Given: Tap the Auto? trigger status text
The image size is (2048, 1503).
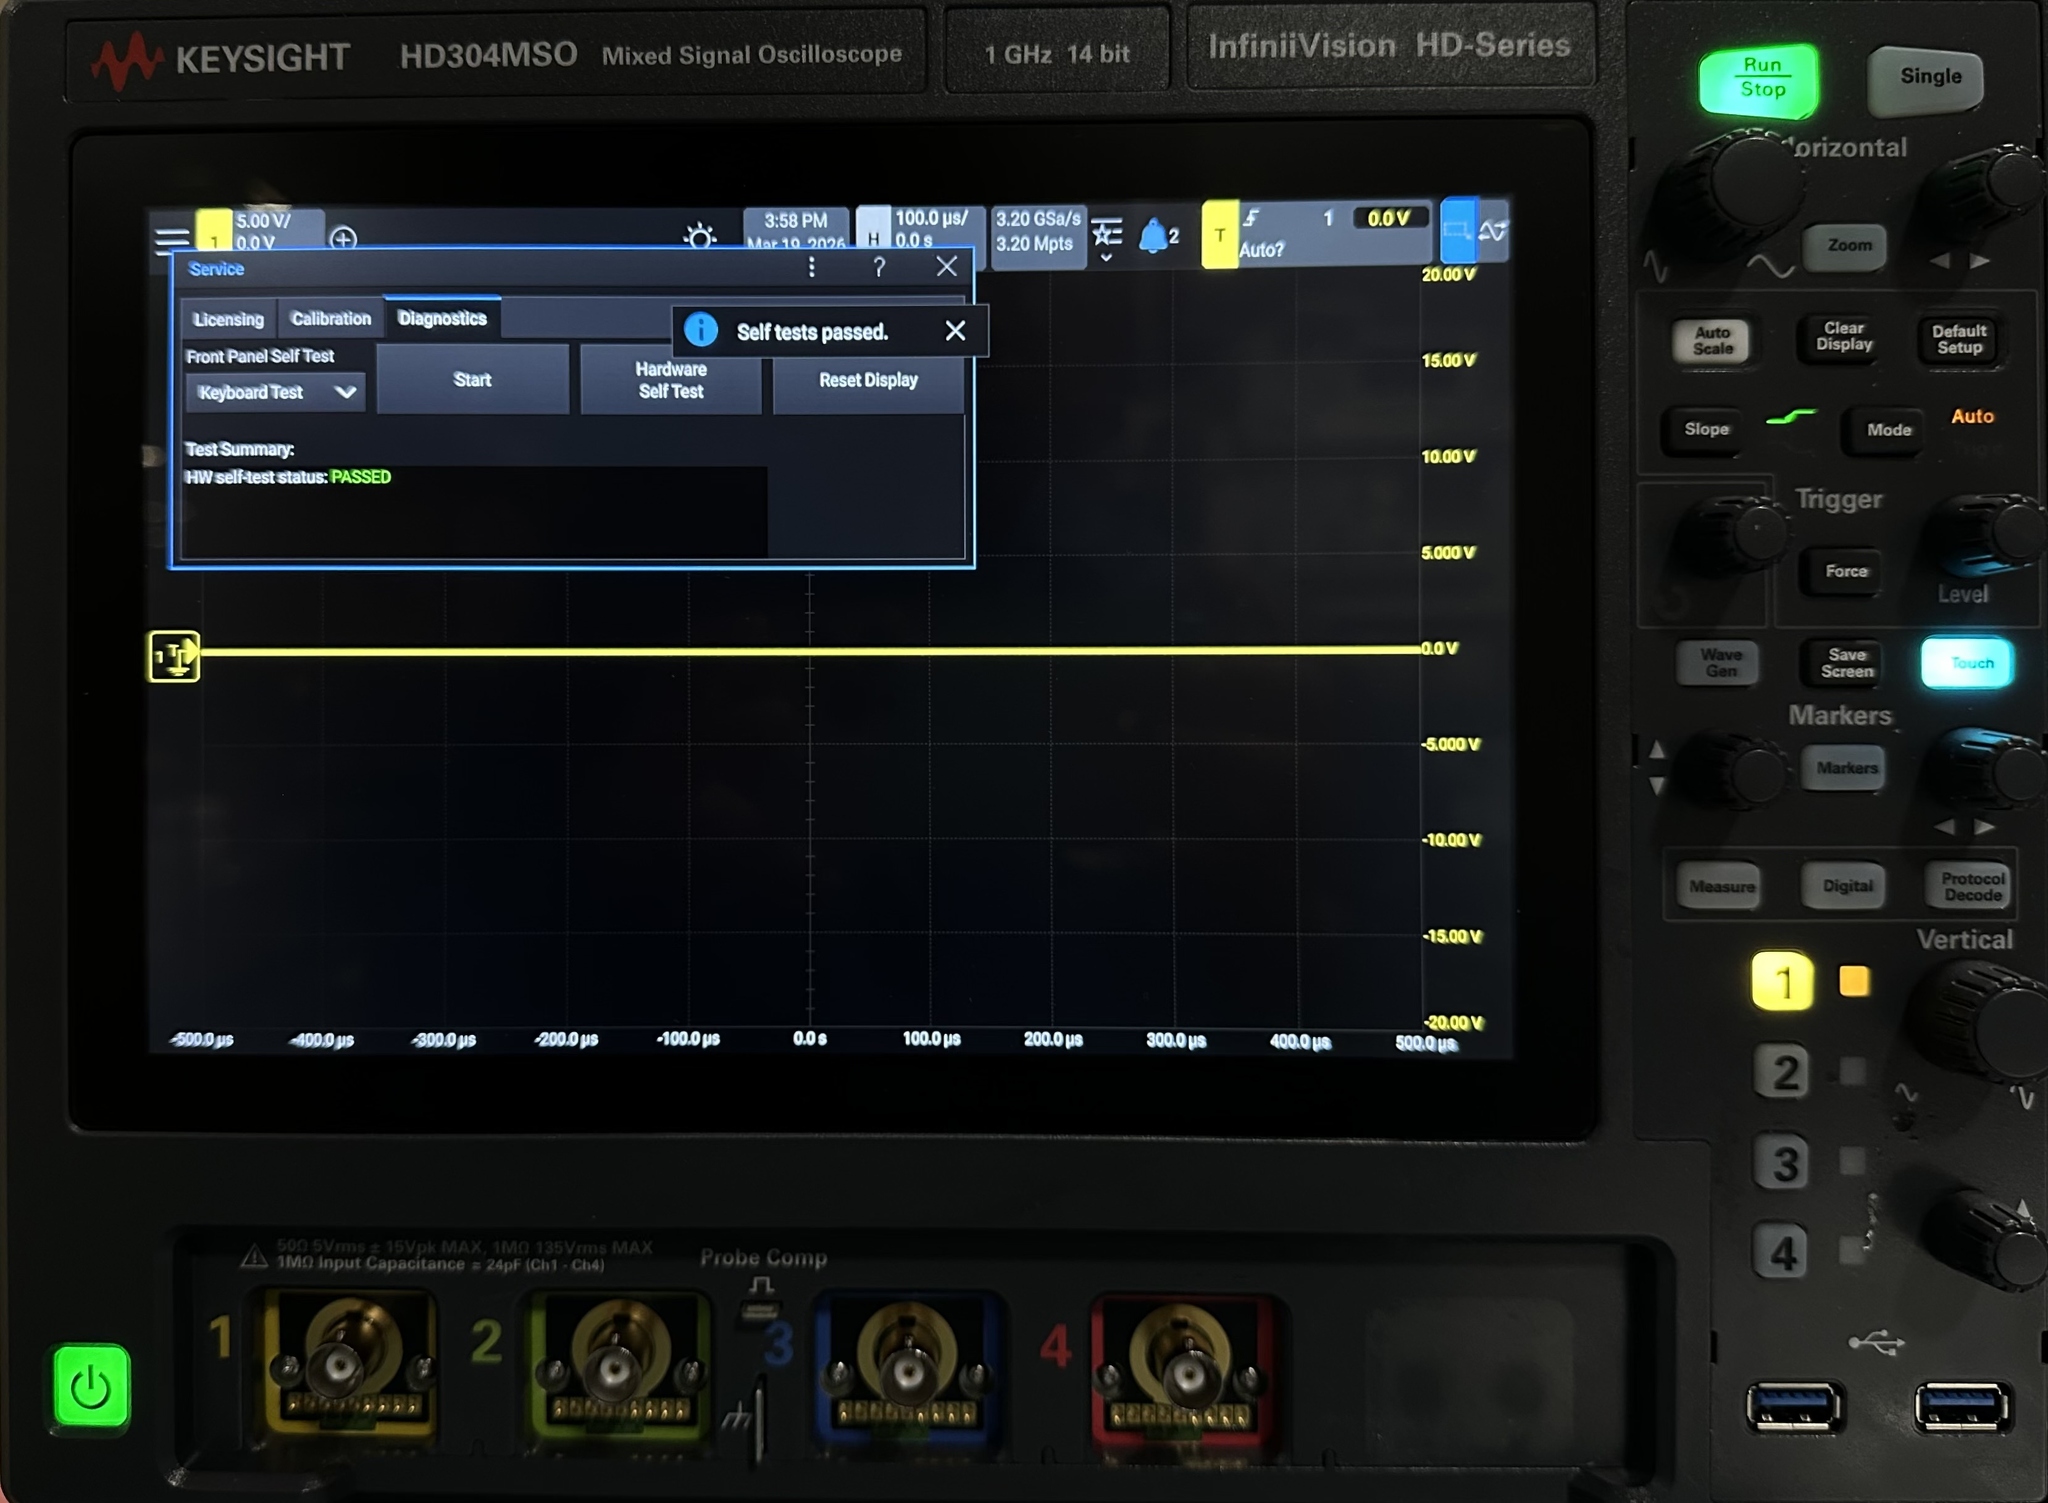Looking at the screenshot, I should [1261, 250].
